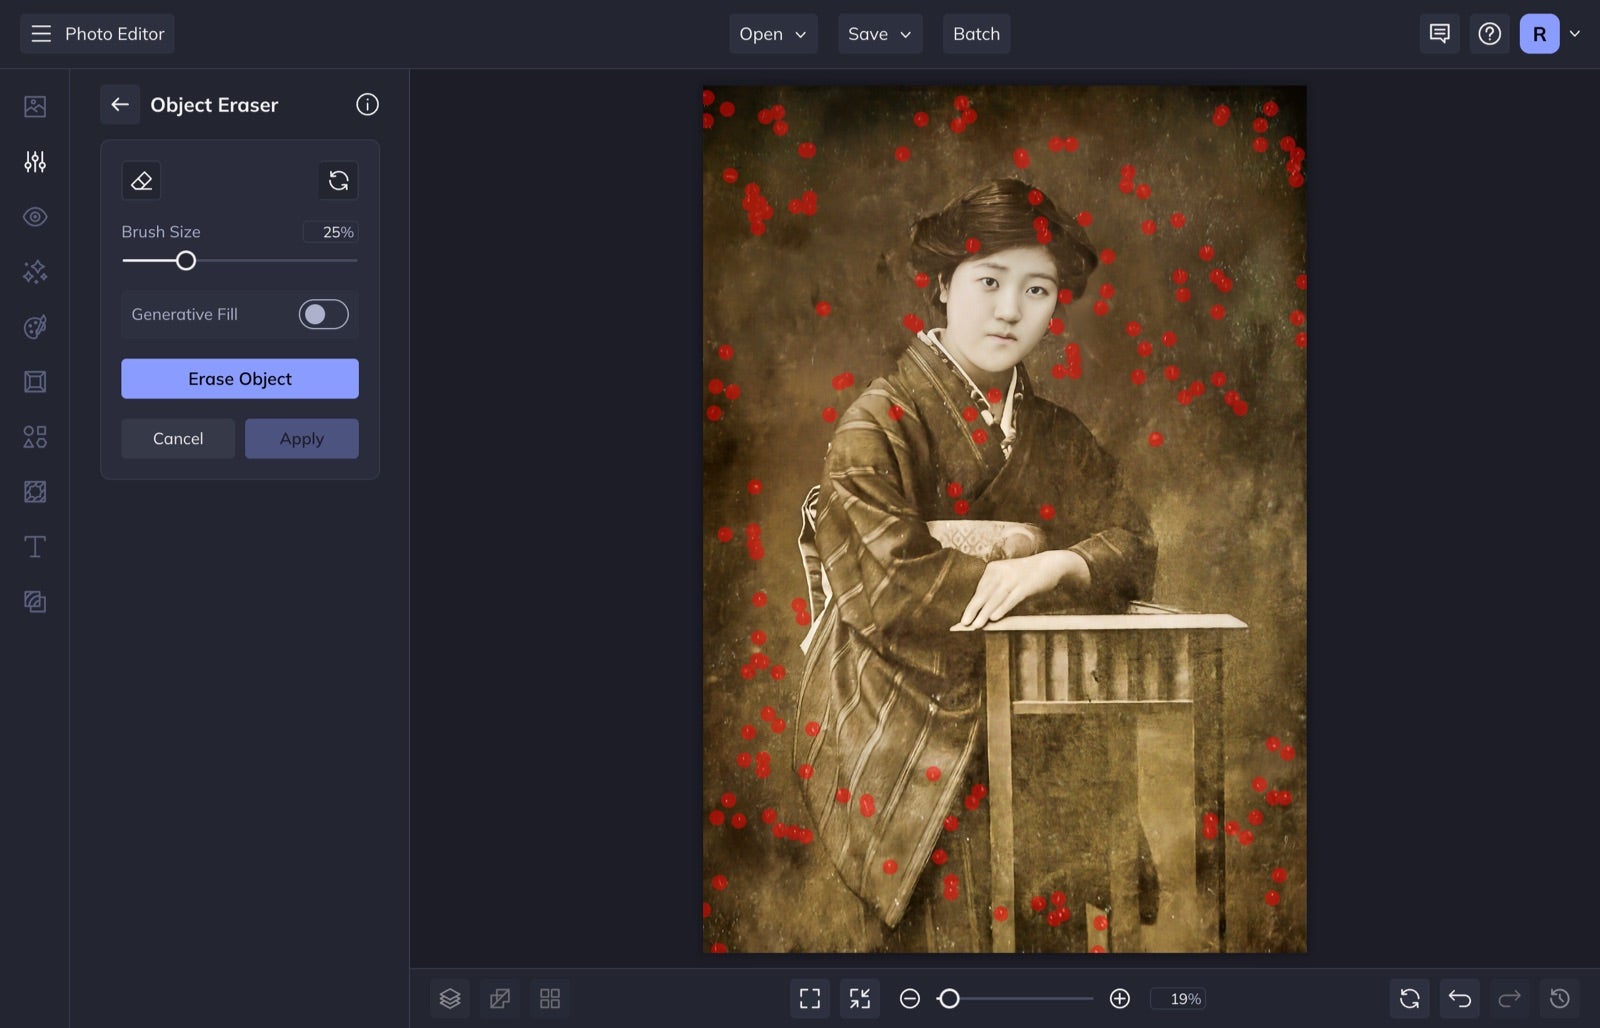Open the Photo Editor hamburger menu
Screen dimensions: 1600x1028
(x=41, y=33)
